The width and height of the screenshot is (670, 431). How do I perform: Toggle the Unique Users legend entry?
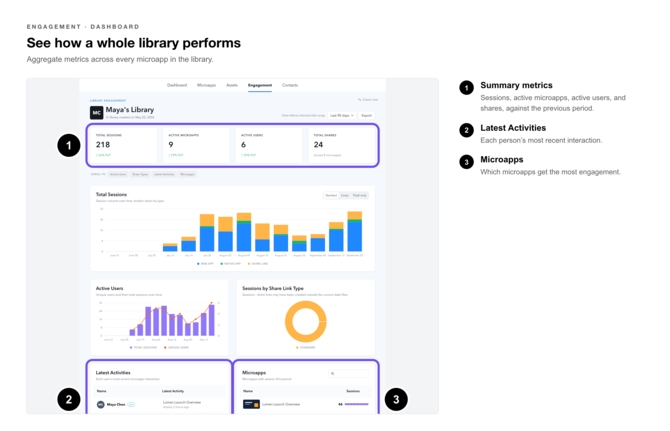click(176, 347)
